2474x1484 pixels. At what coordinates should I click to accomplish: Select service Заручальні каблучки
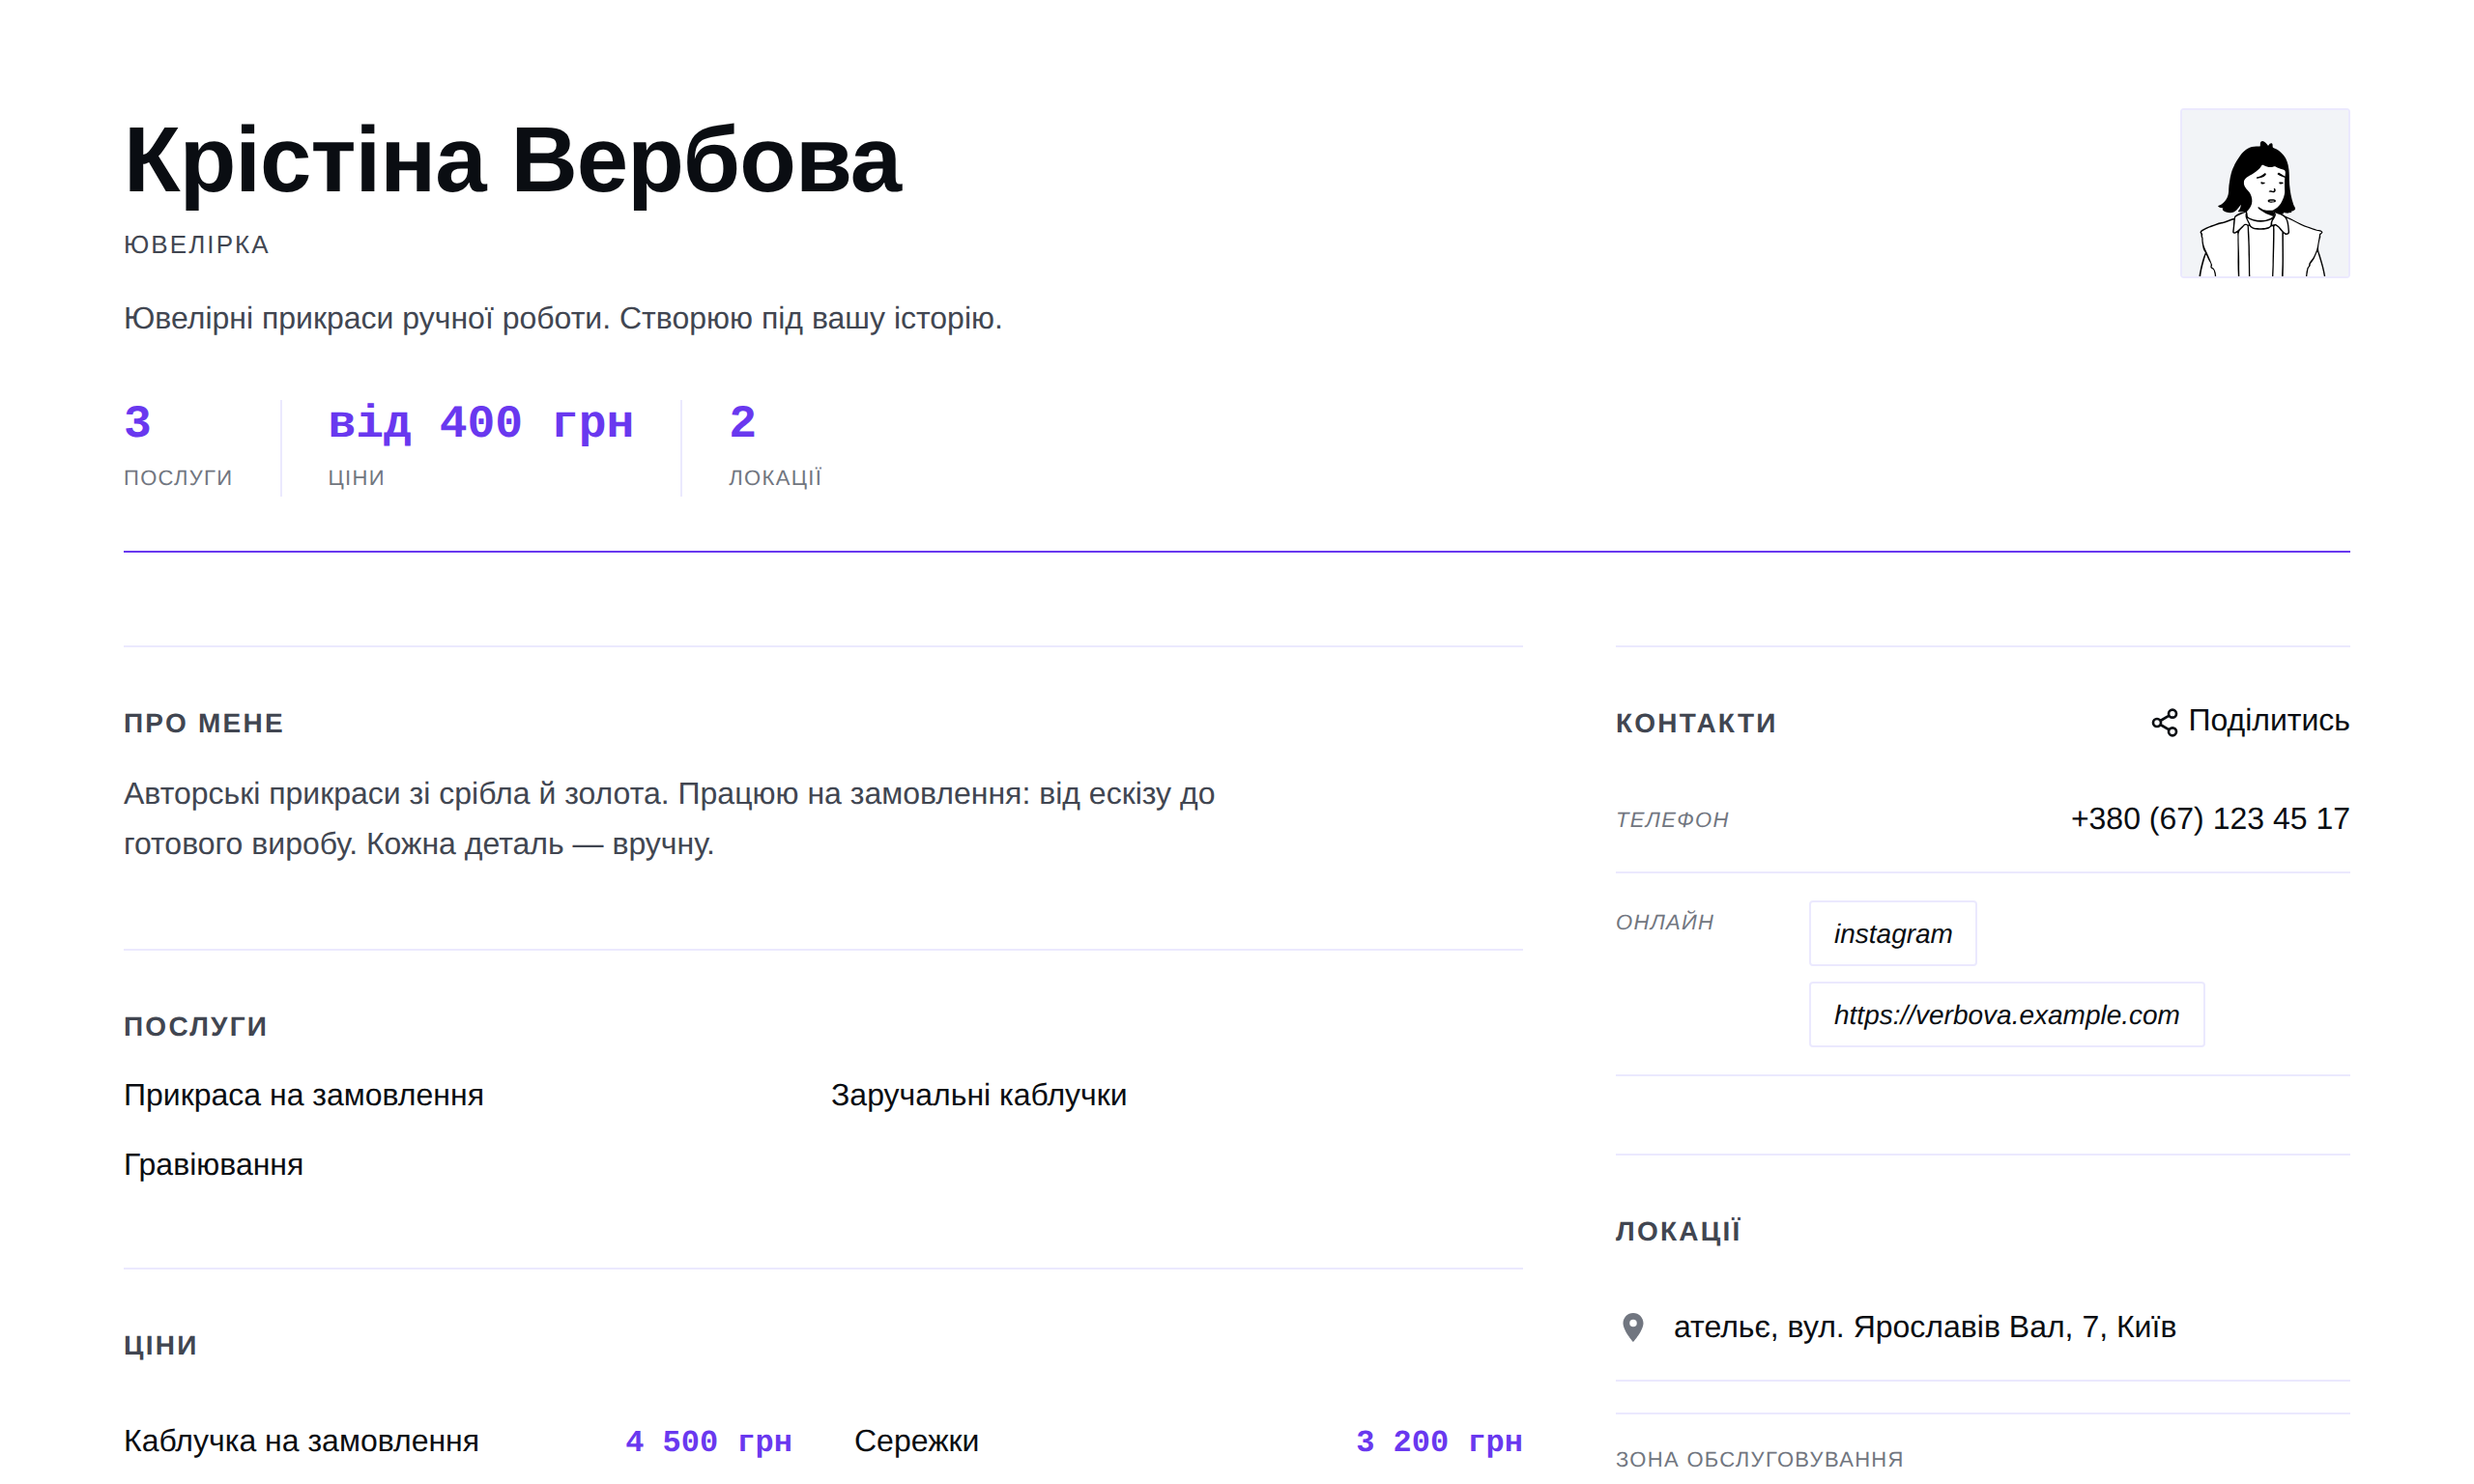point(978,1095)
